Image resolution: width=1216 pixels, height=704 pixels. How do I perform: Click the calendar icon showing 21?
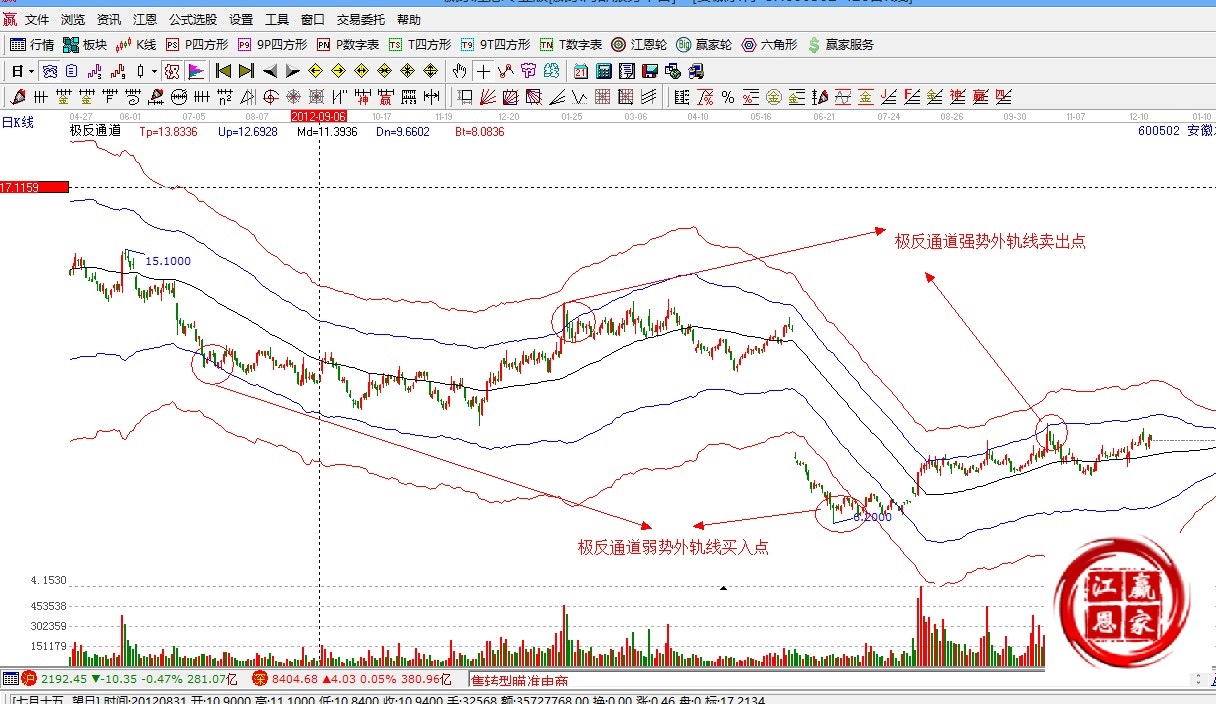point(580,71)
